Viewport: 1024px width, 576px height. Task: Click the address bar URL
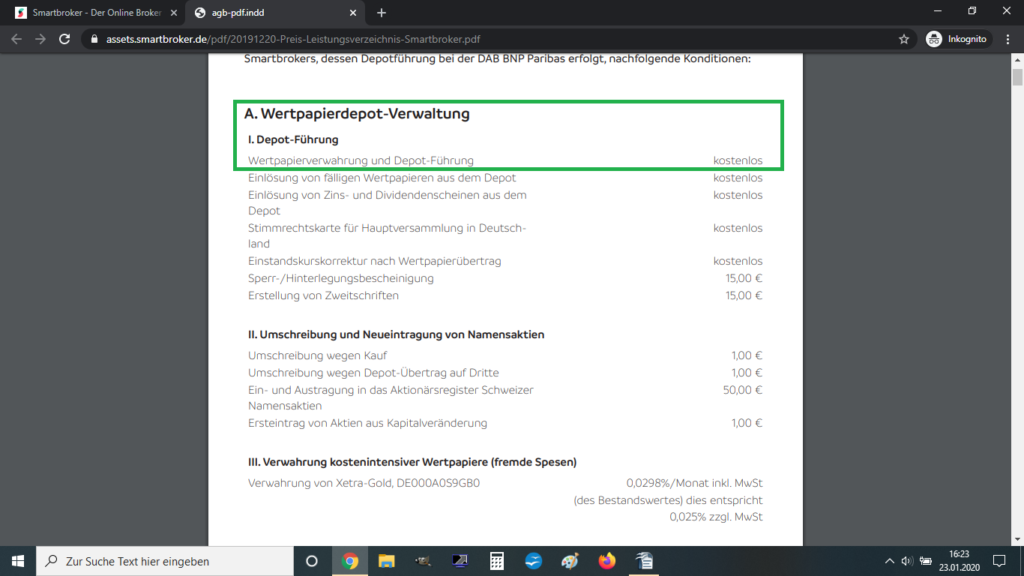click(293, 39)
